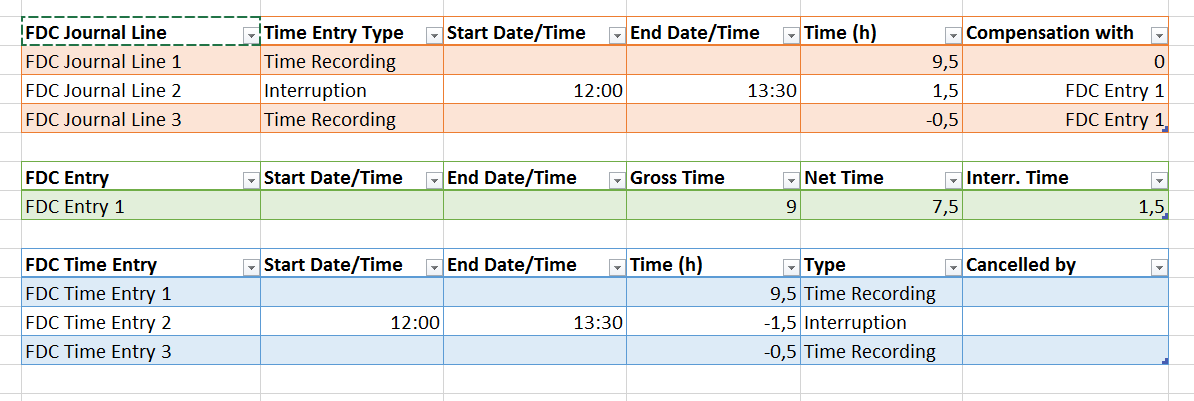
Task: Select the FDC Entry 1 cell
Action: 140,207
